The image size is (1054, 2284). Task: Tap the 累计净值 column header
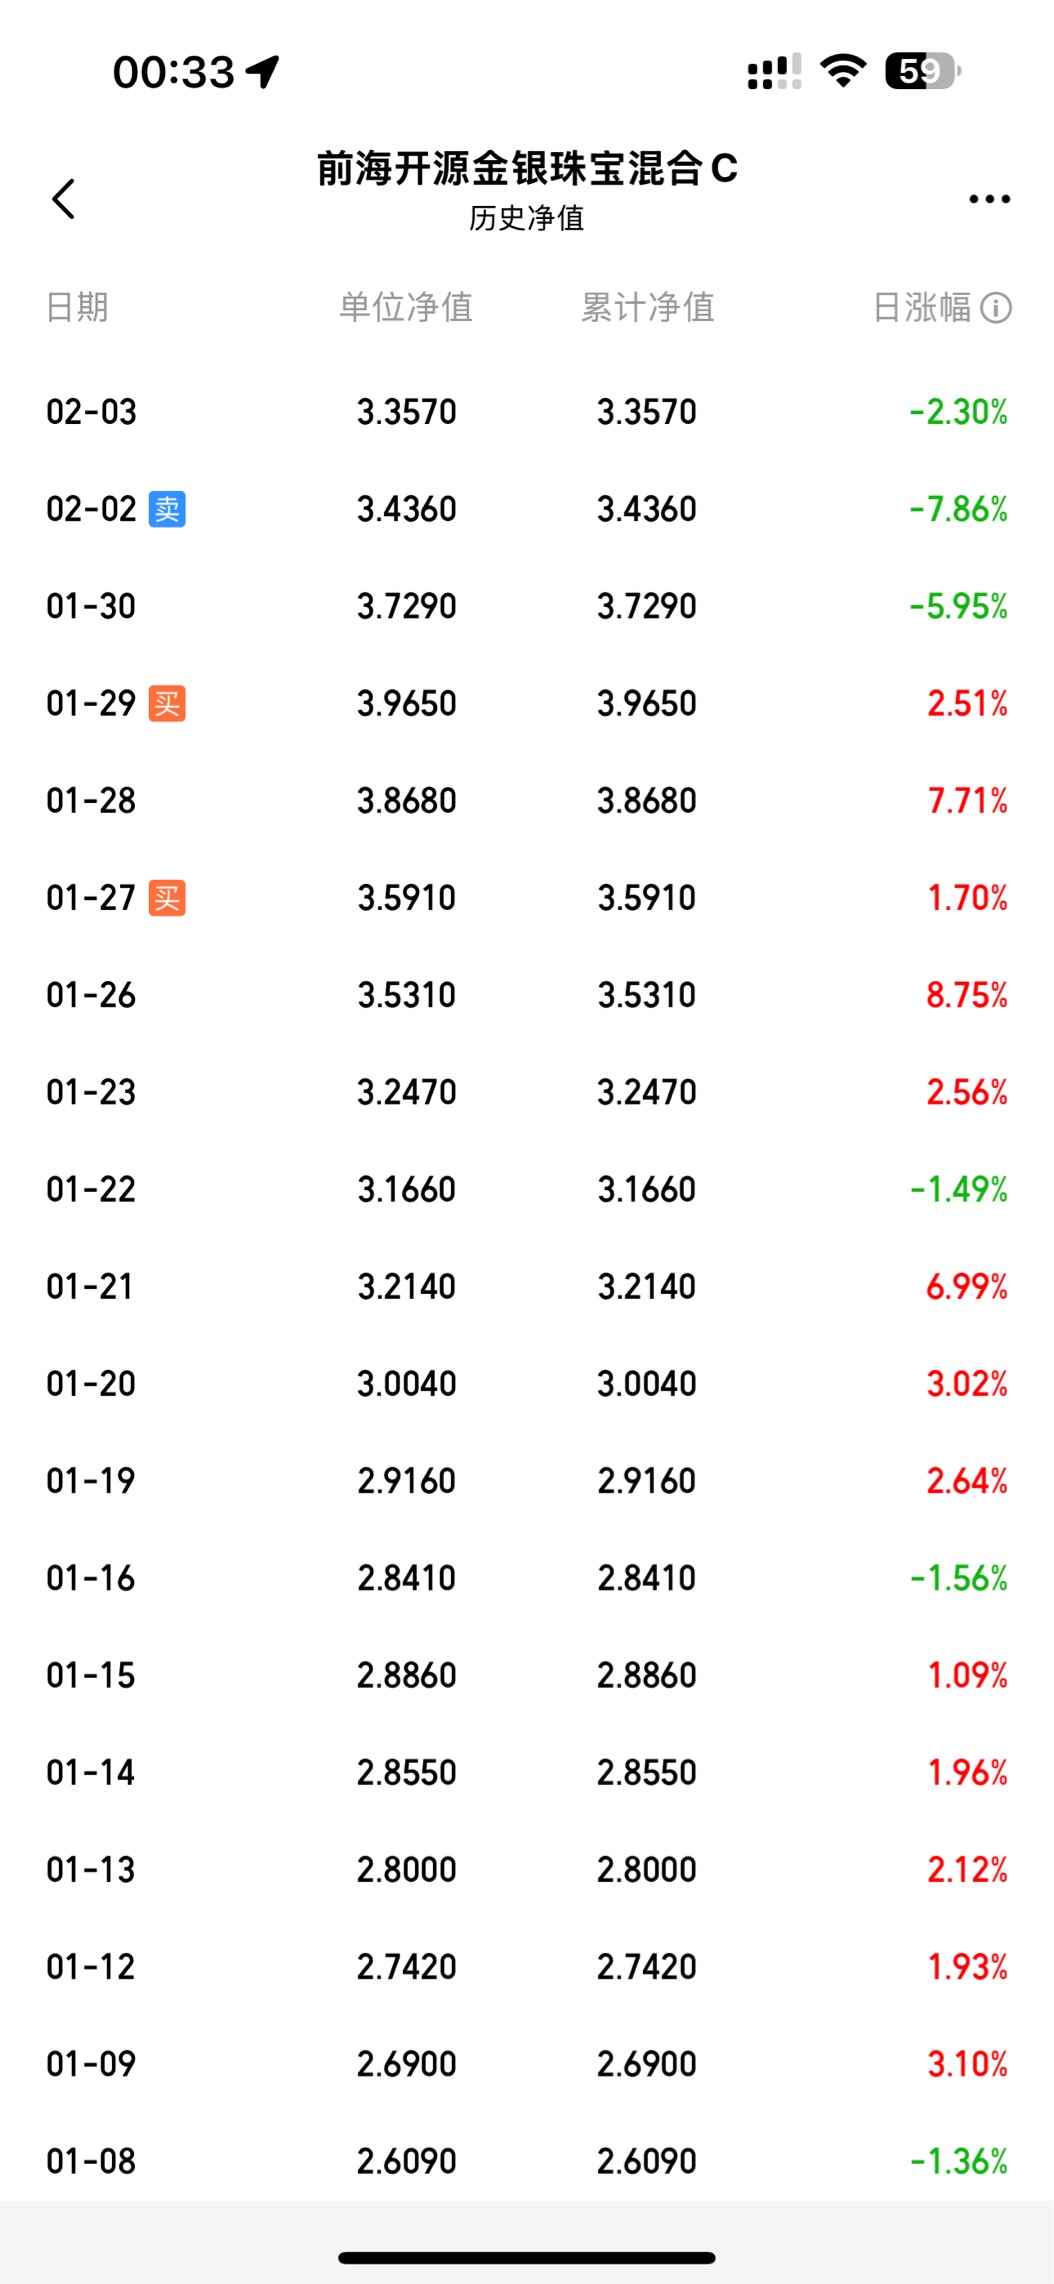coord(648,307)
